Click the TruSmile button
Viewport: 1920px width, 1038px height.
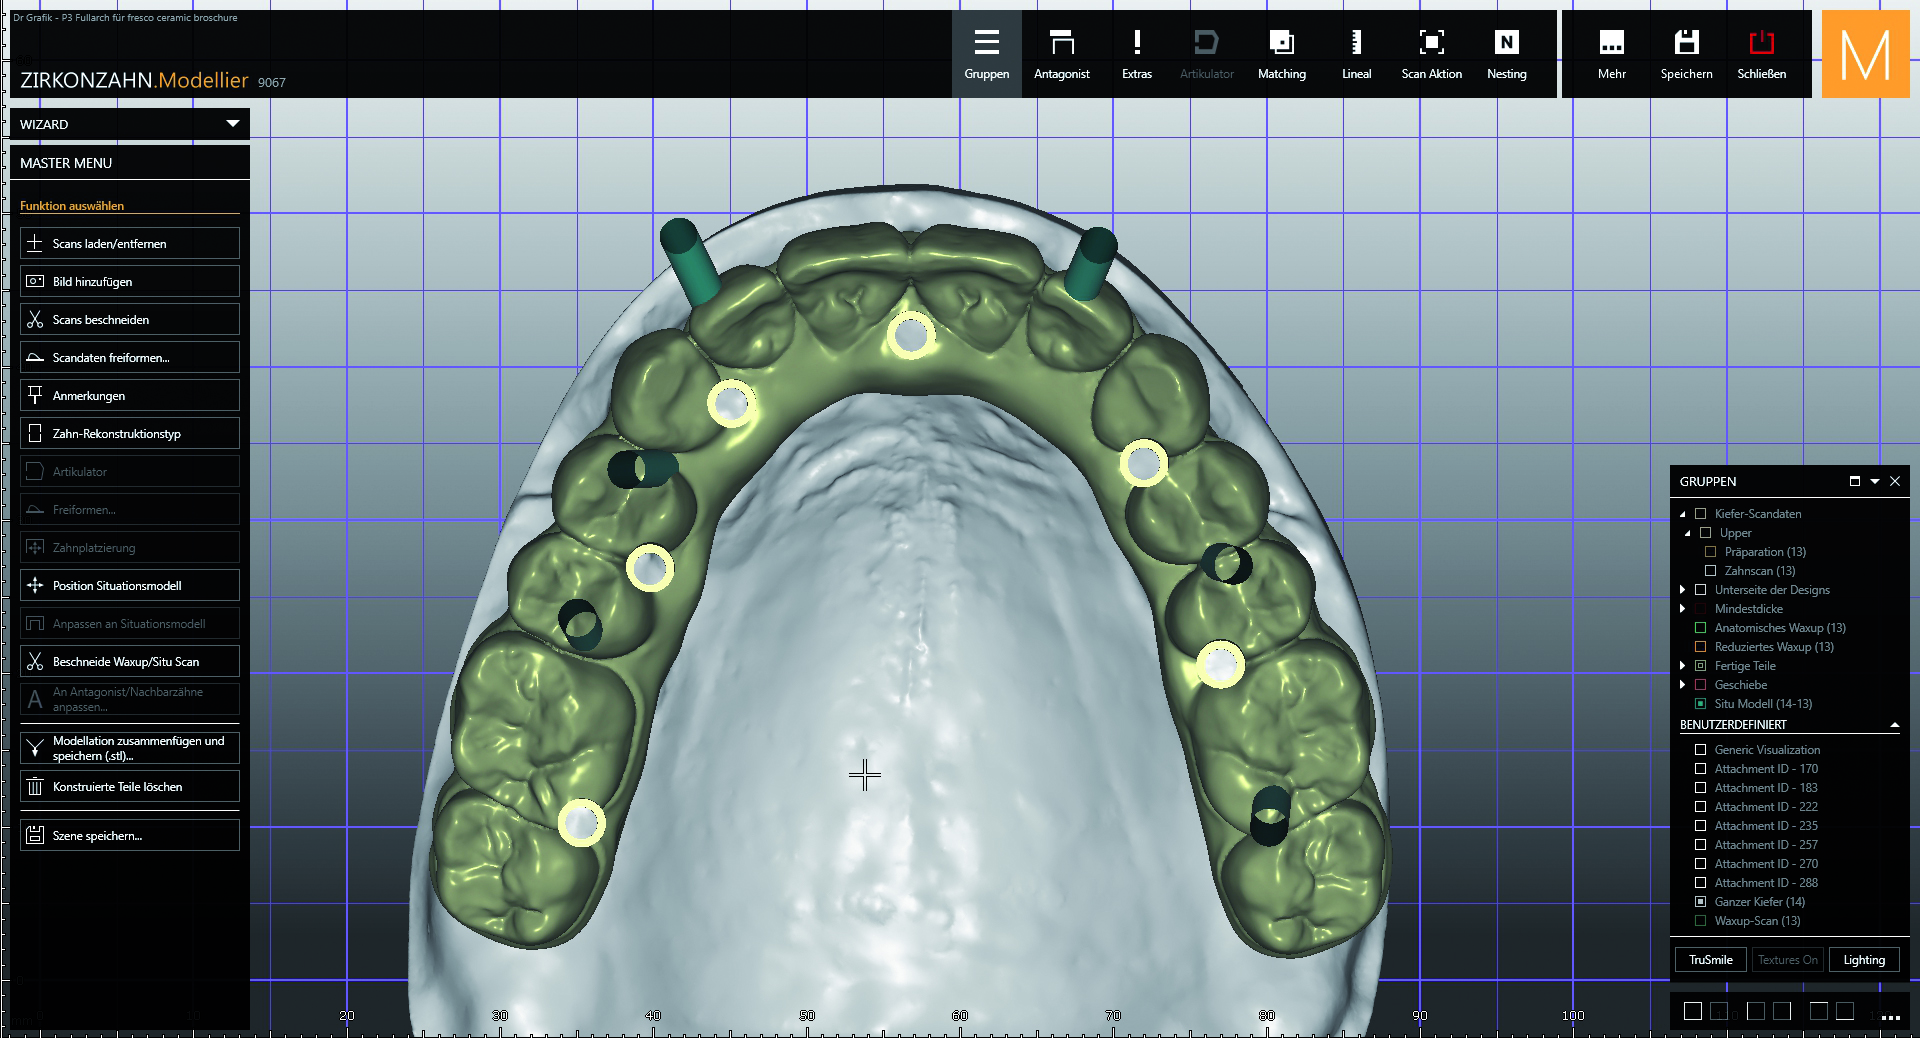1710,959
